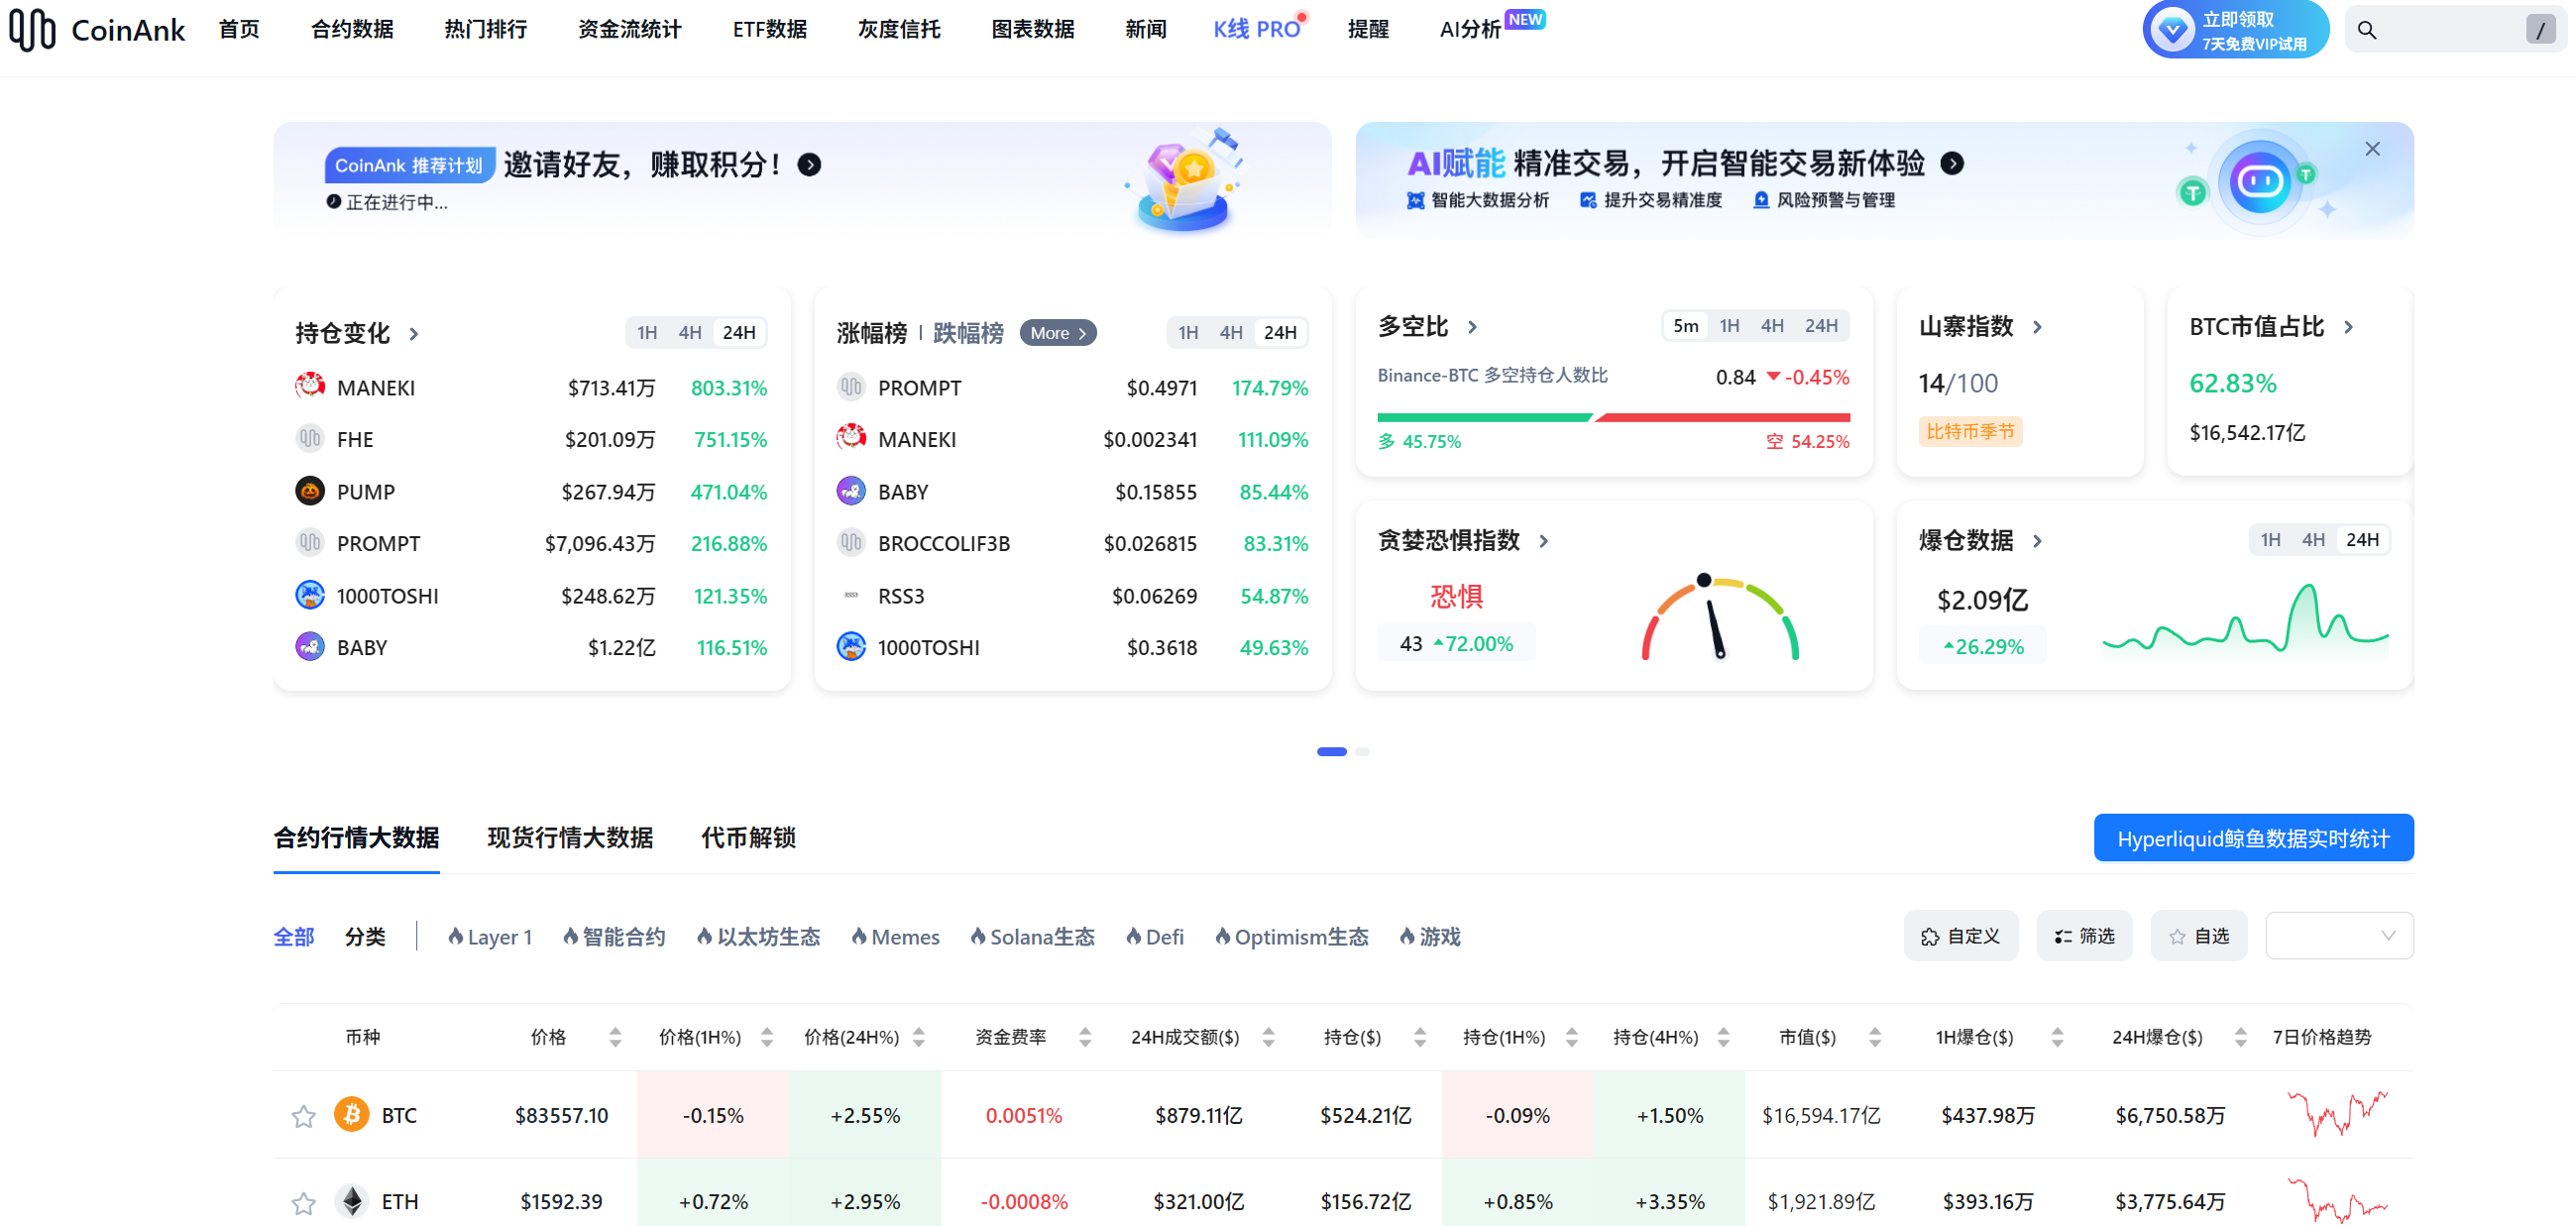Select 4H in 爆仓数据 panel
This screenshot has height=1226, width=2576.
[x=2312, y=540]
